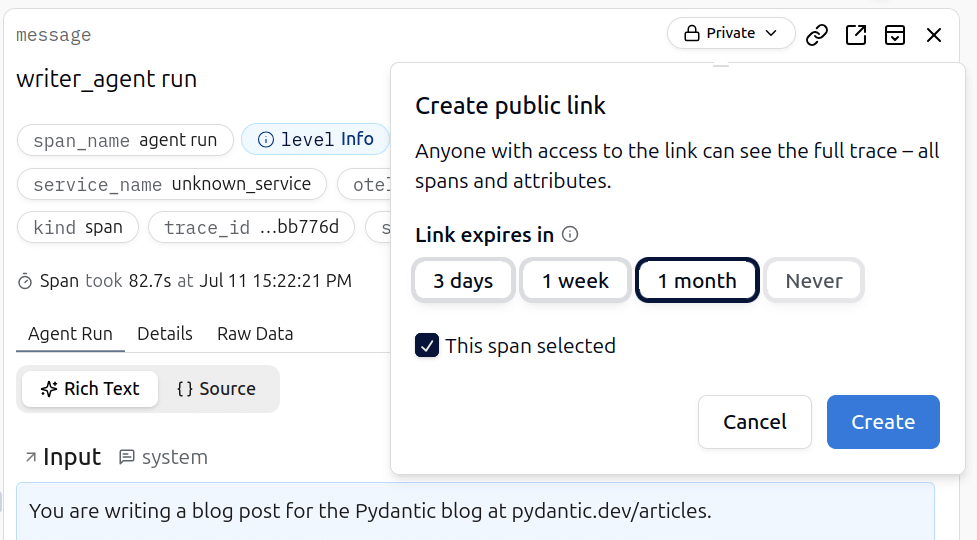
Task: Open span in new window icon
Action: pos(856,35)
